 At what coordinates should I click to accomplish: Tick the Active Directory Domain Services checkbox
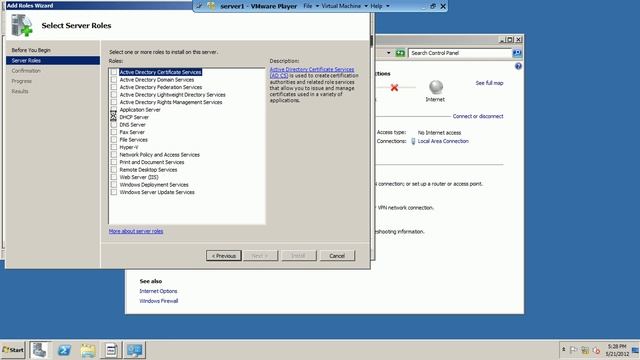click(x=114, y=80)
